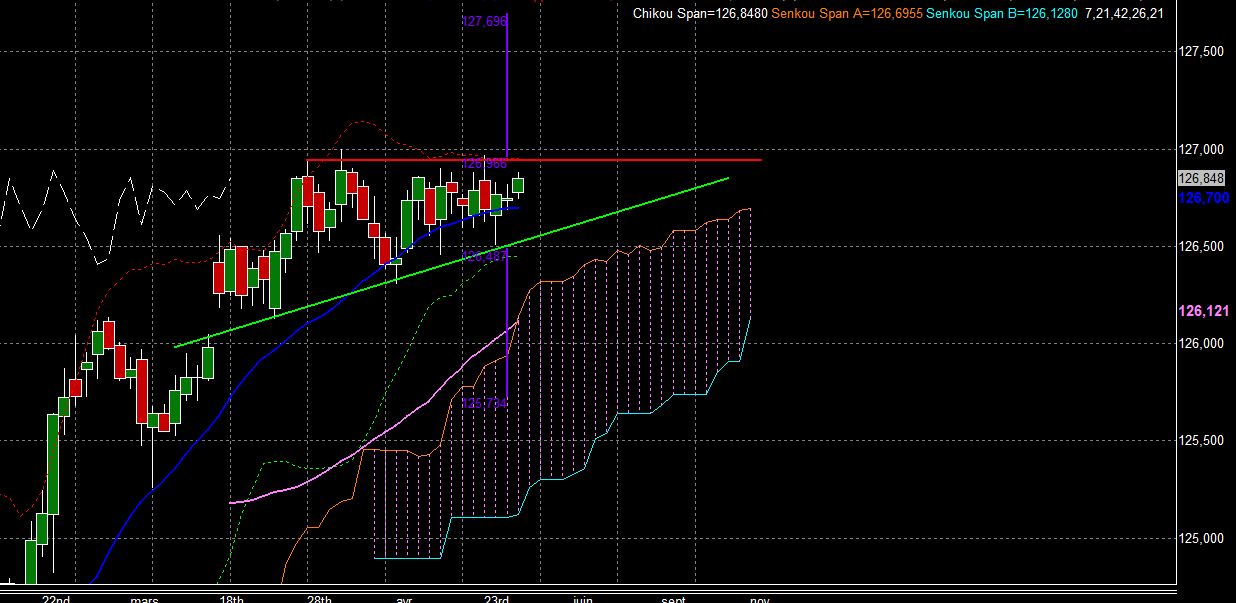Click the 126,500 price axis label
1236x603 pixels.
1202,246
